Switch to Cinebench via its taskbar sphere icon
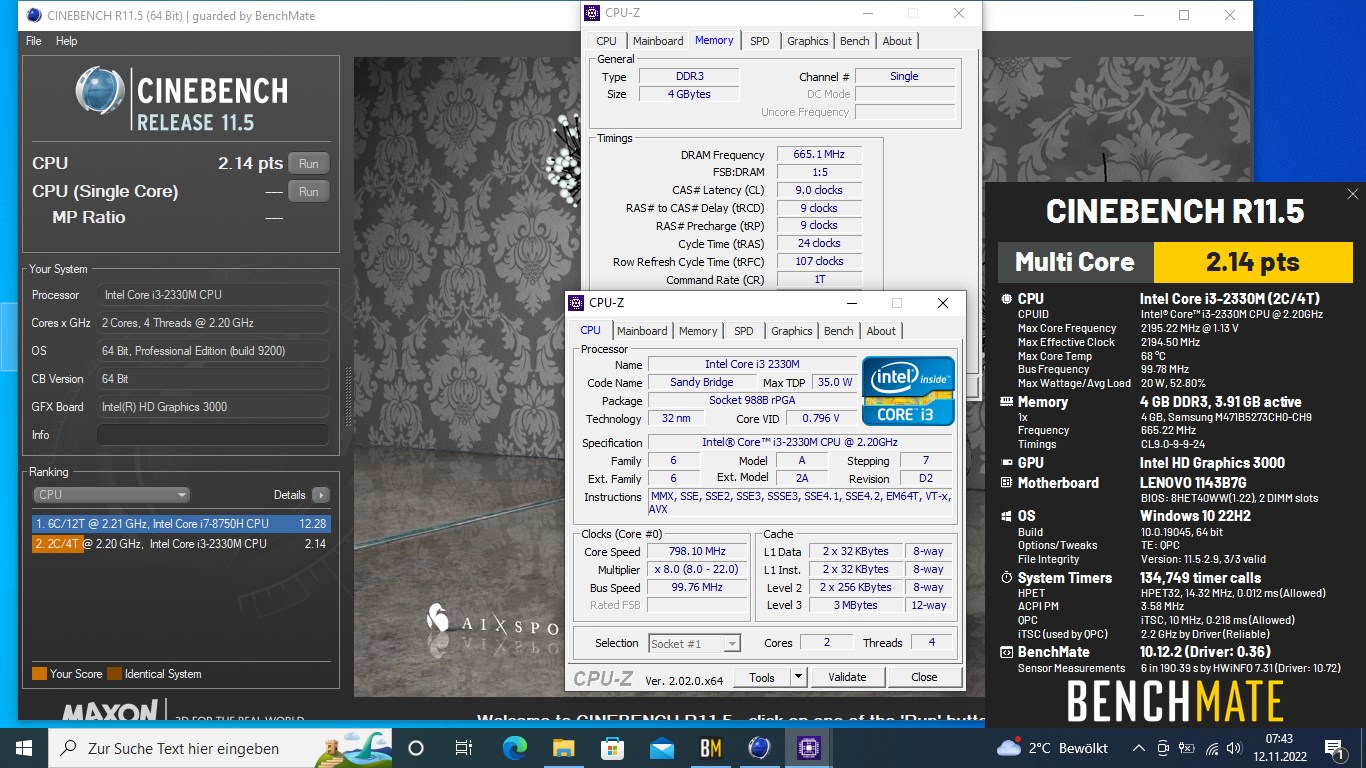This screenshot has width=1366, height=768. pos(759,748)
